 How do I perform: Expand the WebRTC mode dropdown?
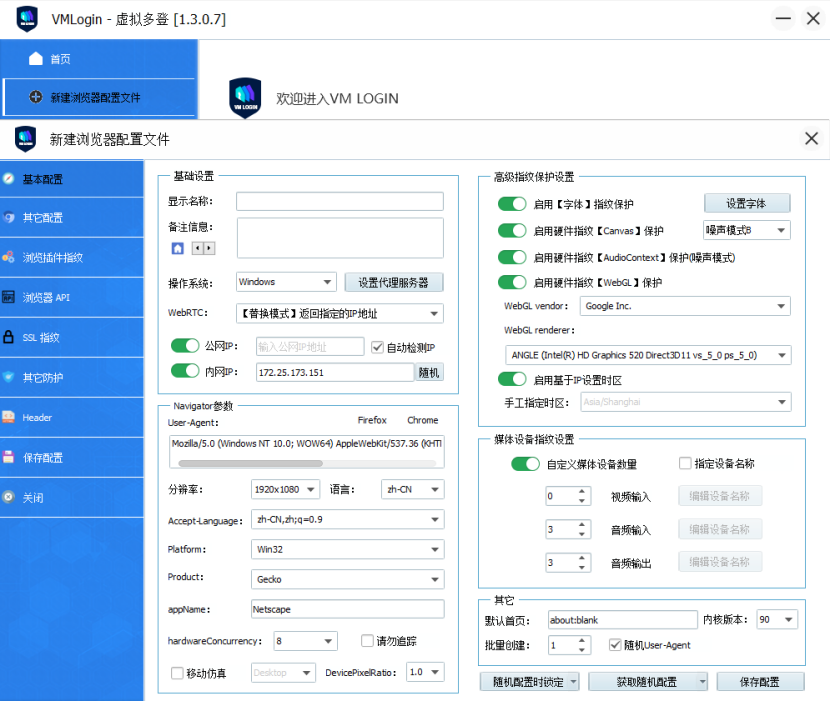341,313
